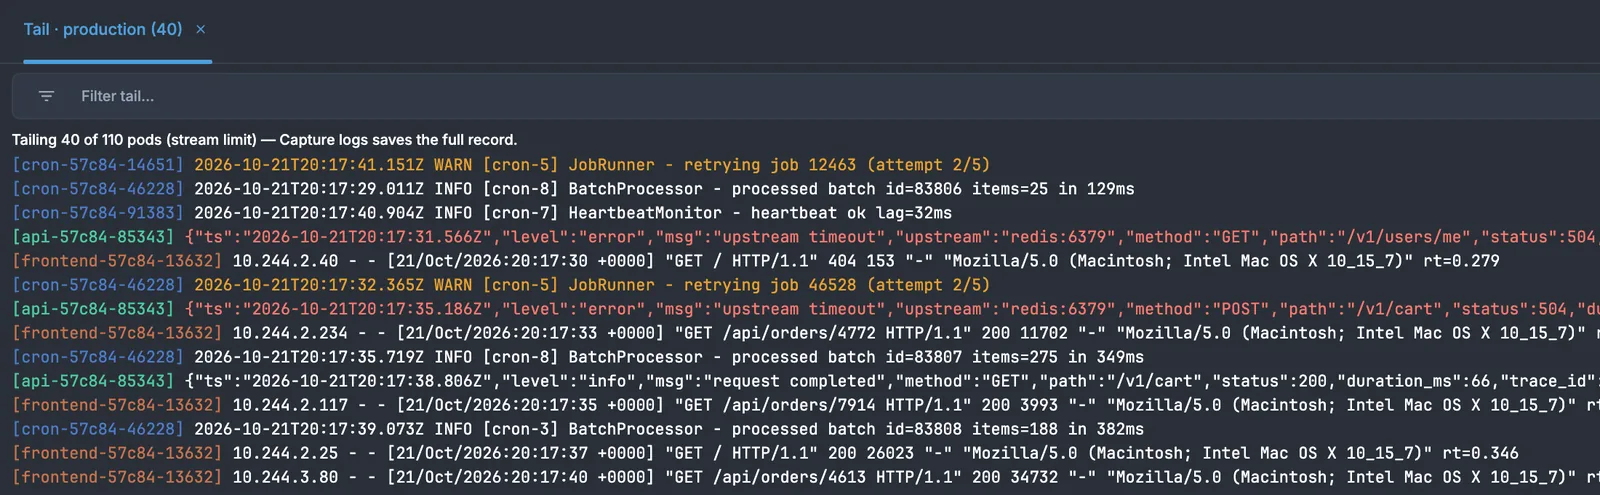
Task: Close the Tail production tab
Action: pyautogui.click(x=201, y=30)
